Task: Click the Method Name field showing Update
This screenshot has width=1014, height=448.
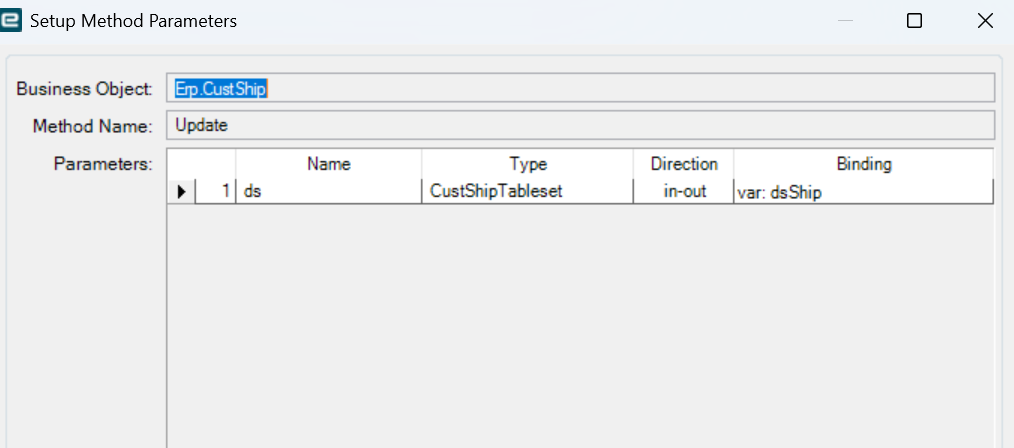Action: click(580, 125)
